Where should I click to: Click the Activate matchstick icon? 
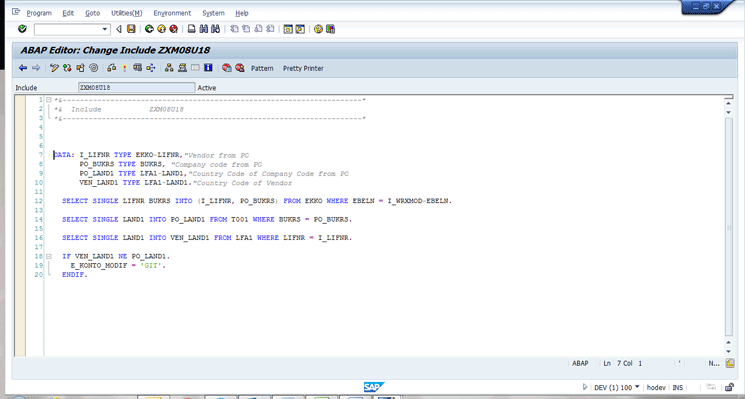[x=124, y=68]
